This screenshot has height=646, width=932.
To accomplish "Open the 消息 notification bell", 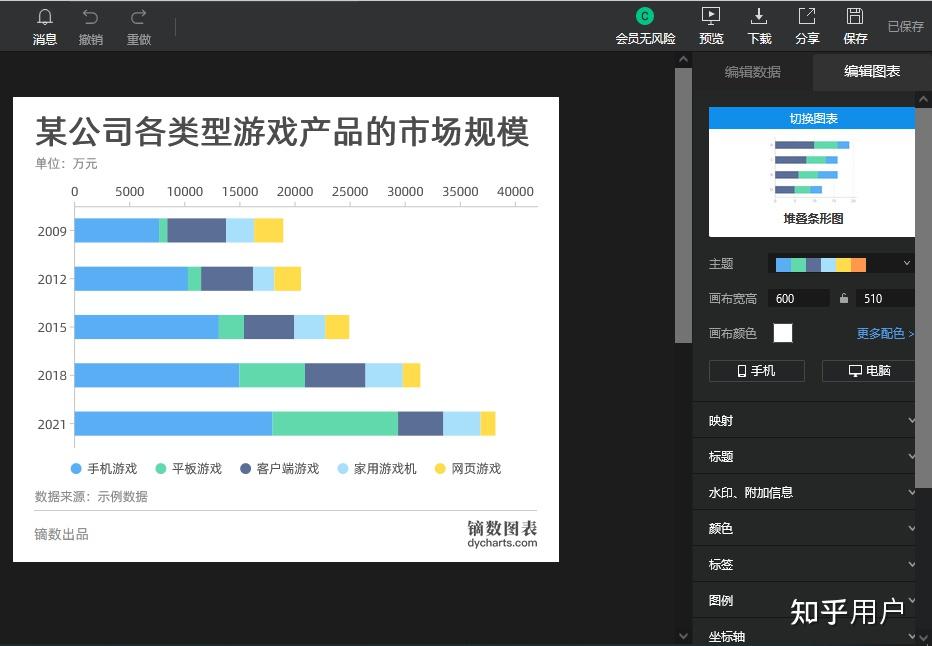I will pos(44,25).
